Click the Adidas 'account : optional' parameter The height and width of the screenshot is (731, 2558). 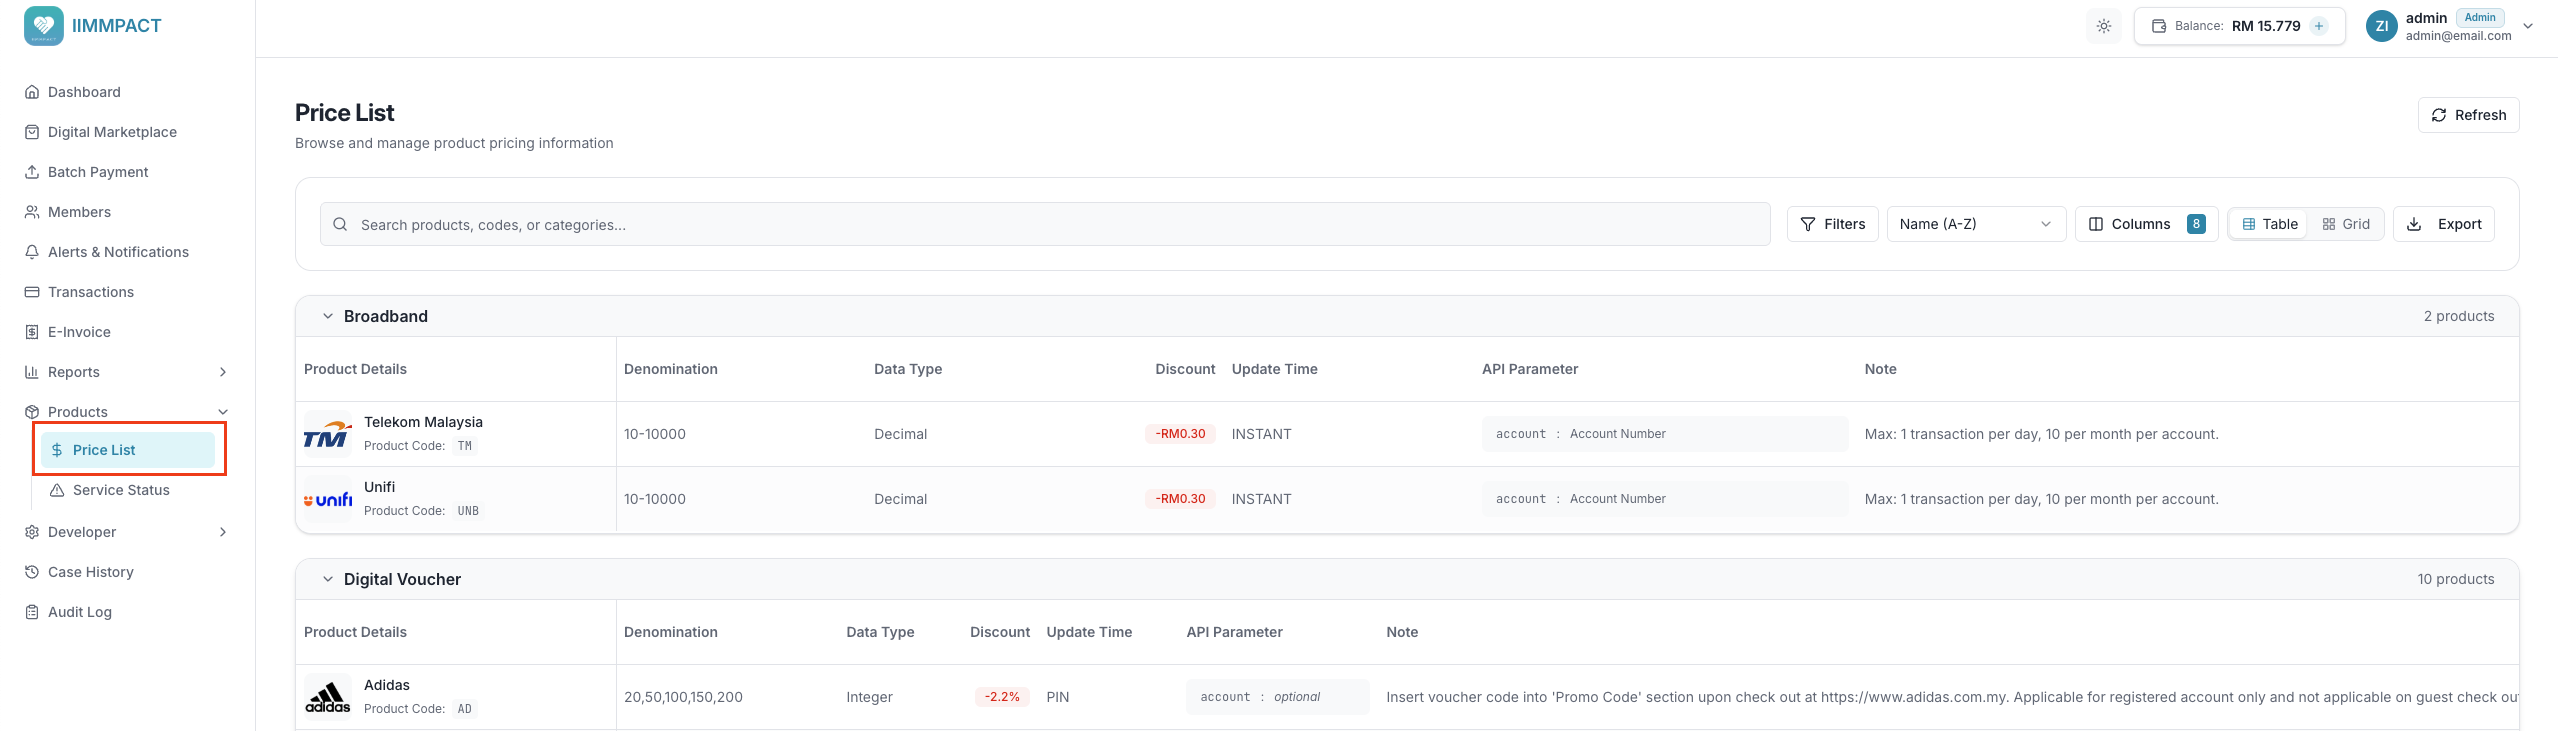tap(1277, 697)
